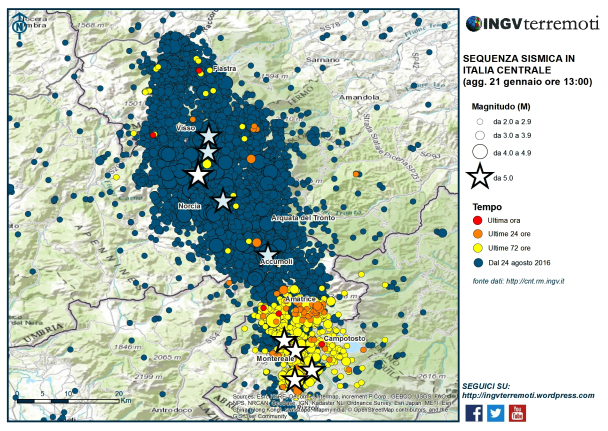
Task: Click the SEQUENZA SISMICA IN ITALIA CENTRALE heading
Action: coord(519,64)
